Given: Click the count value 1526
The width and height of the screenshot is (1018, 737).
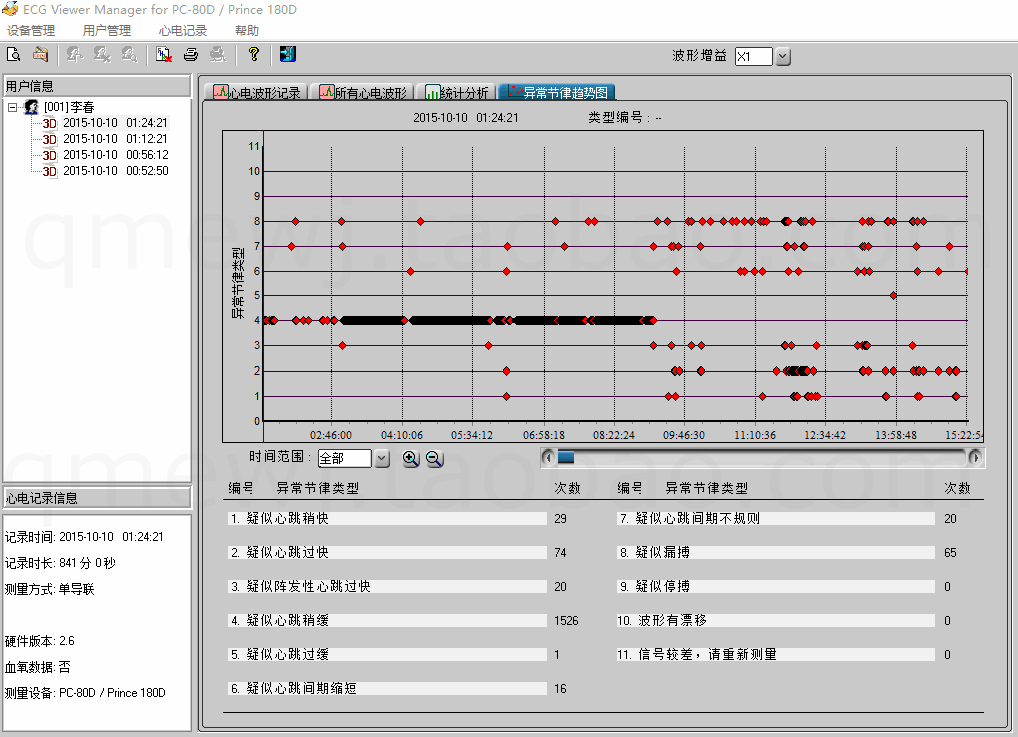Looking at the screenshot, I should (565, 621).
